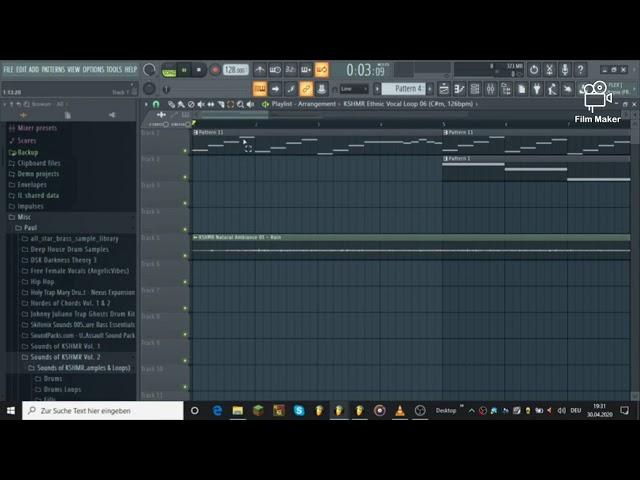Viewport: 640px width, 480px height.
Task: Click the 128 tempo field
Action: (236, 70)
